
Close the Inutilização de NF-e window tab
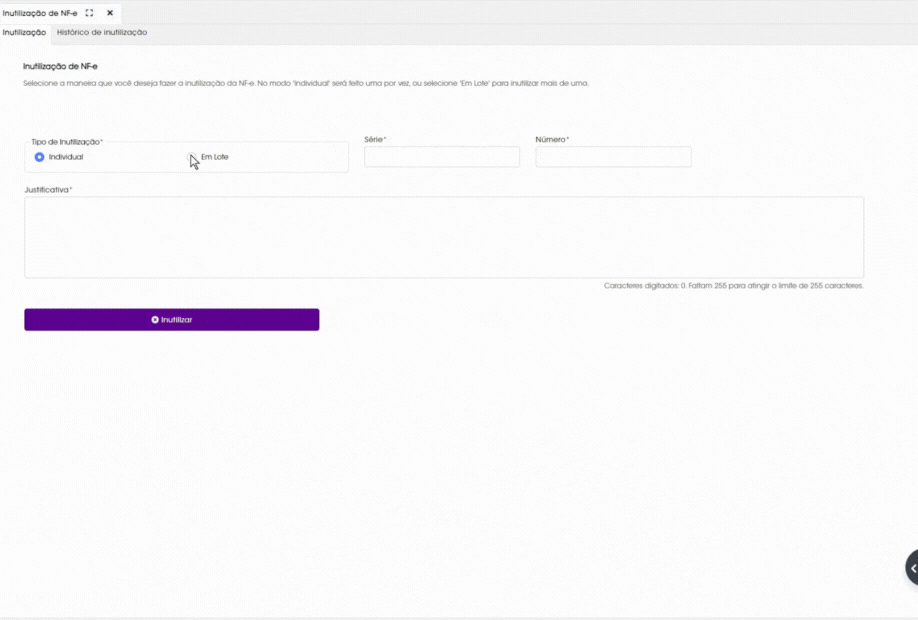pos(109,13)
